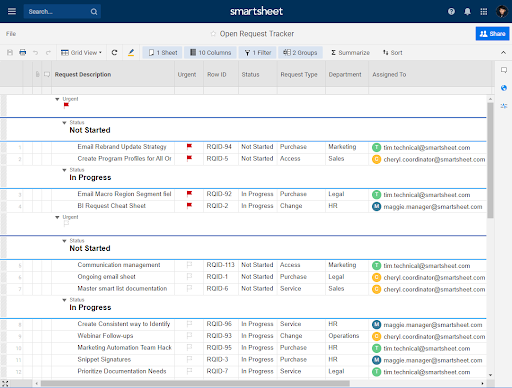The height and width of the screenshot is (388, 512).
Task: Click the Assigned To column header
Action: tap(389, 74)
